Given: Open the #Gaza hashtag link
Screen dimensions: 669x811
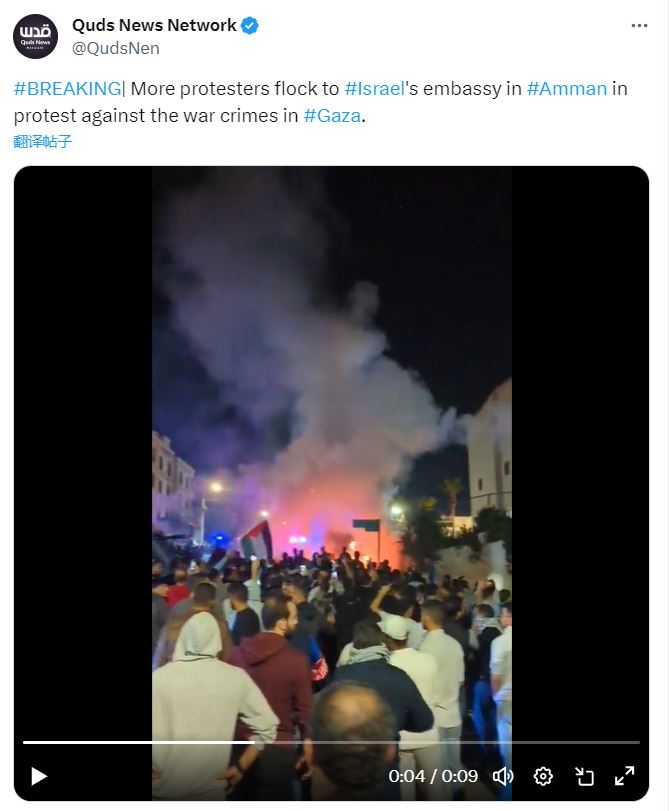Looking at the screenshot, I should pos(332,115).
